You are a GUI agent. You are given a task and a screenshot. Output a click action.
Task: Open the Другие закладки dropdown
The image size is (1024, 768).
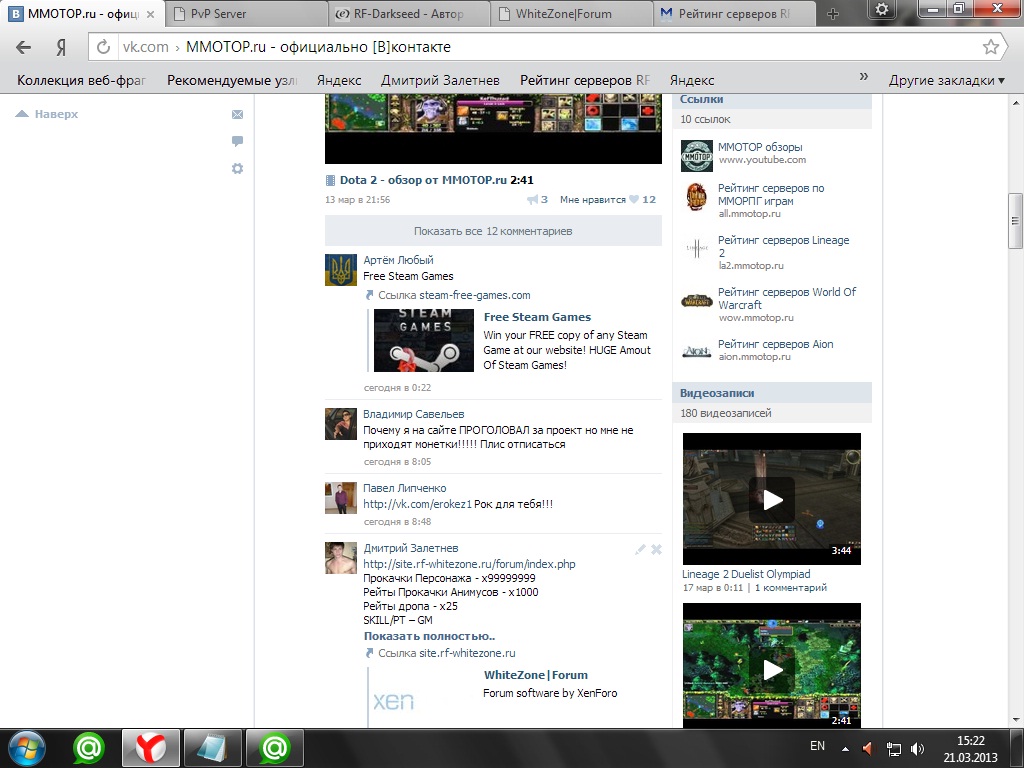pos(946,80)
